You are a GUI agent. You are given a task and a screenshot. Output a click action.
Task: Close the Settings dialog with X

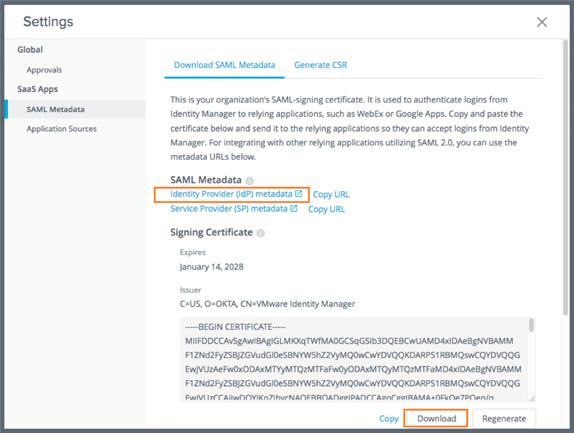542,22
